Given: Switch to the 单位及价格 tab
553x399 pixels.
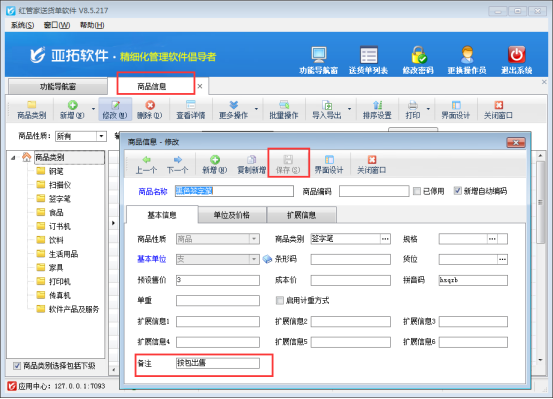Looking at the screenshot, I should [232, 215].
